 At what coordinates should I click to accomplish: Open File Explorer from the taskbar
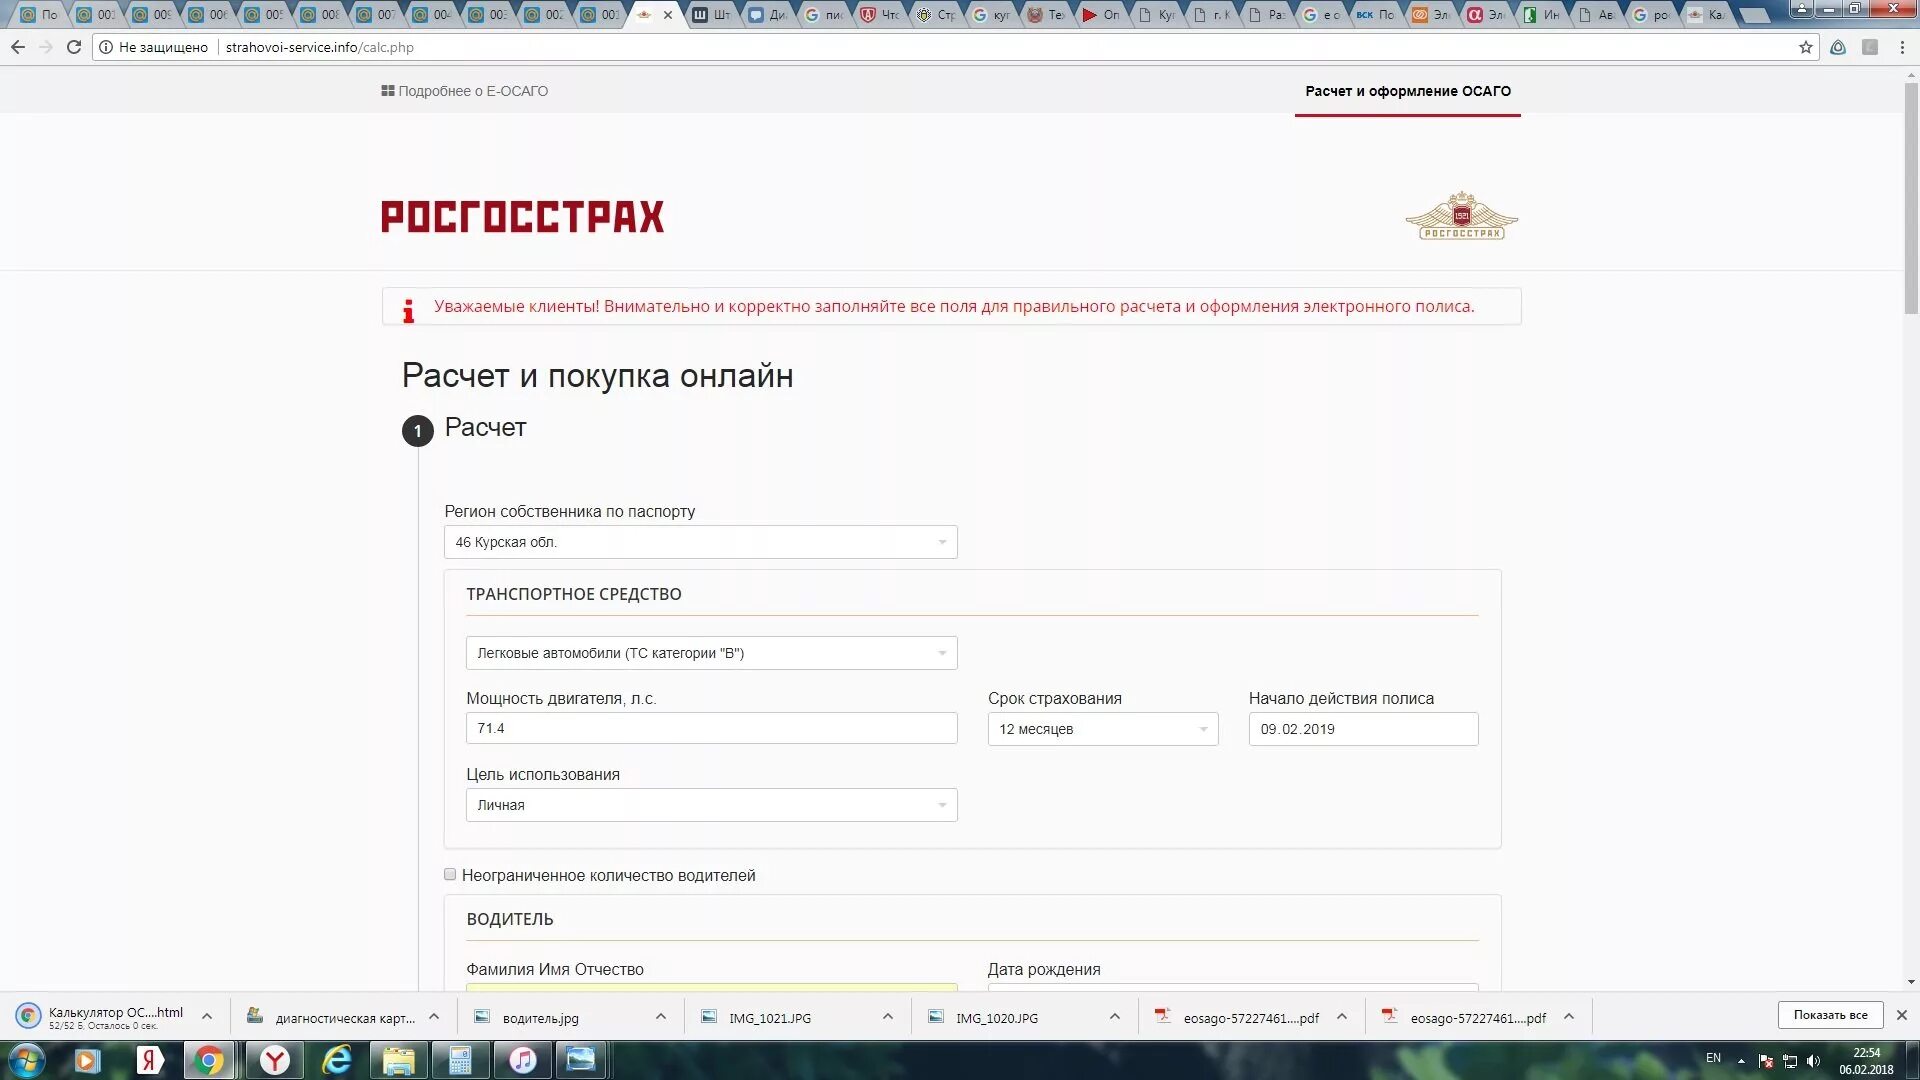coord(399,1060)
